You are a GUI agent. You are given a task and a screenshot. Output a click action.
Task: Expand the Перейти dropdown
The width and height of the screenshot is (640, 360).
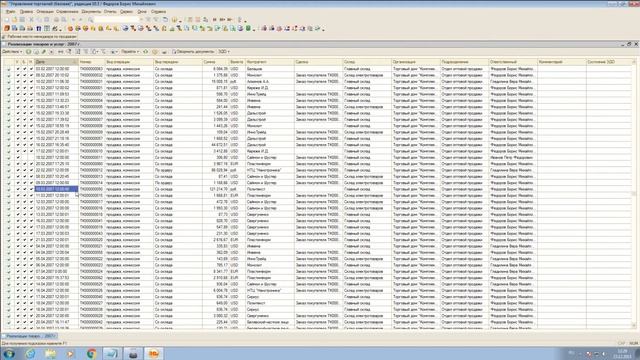pos(130,52)
